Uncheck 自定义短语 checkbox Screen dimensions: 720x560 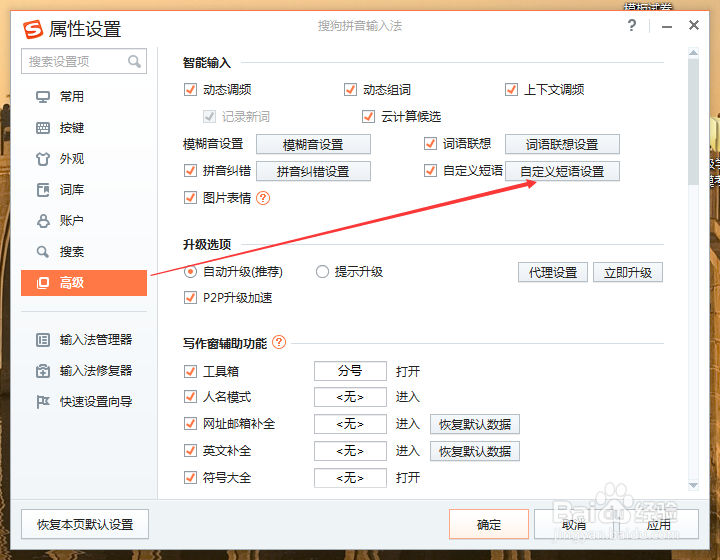pyautogui.click(x=430, y=170)
